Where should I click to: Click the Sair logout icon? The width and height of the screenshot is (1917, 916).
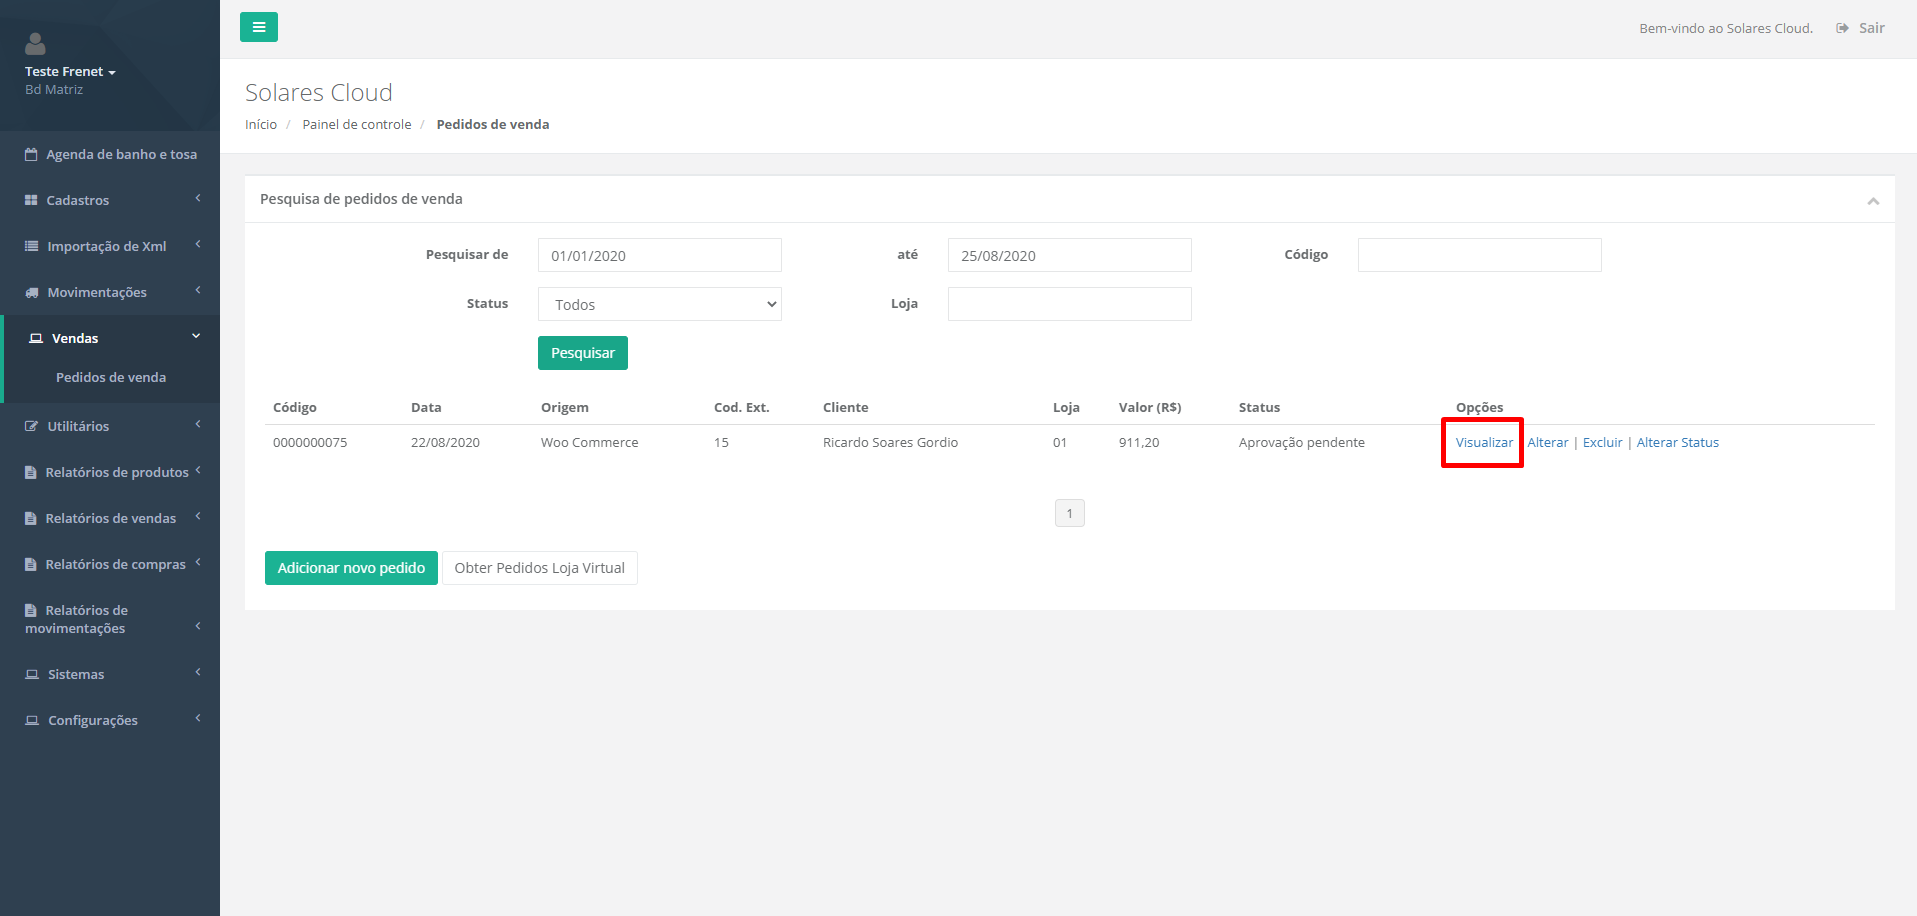click(1842, 28)
